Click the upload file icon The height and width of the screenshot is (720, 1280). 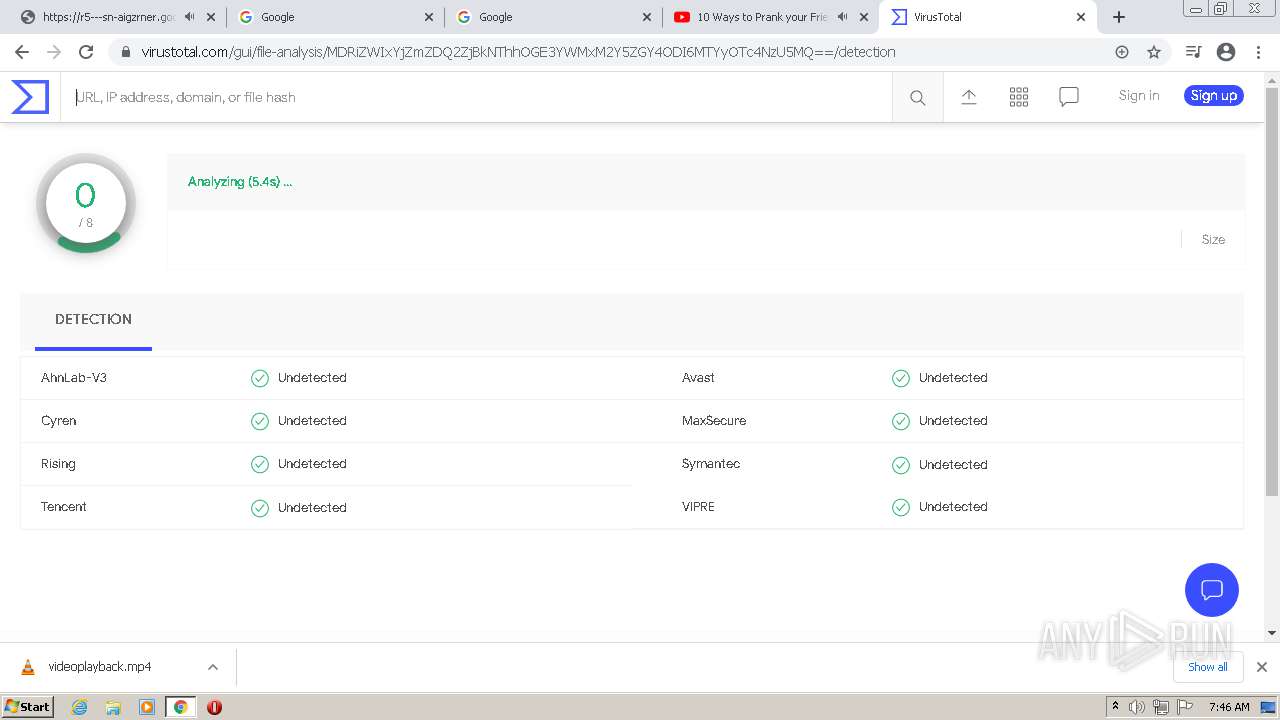coord(968,97)
